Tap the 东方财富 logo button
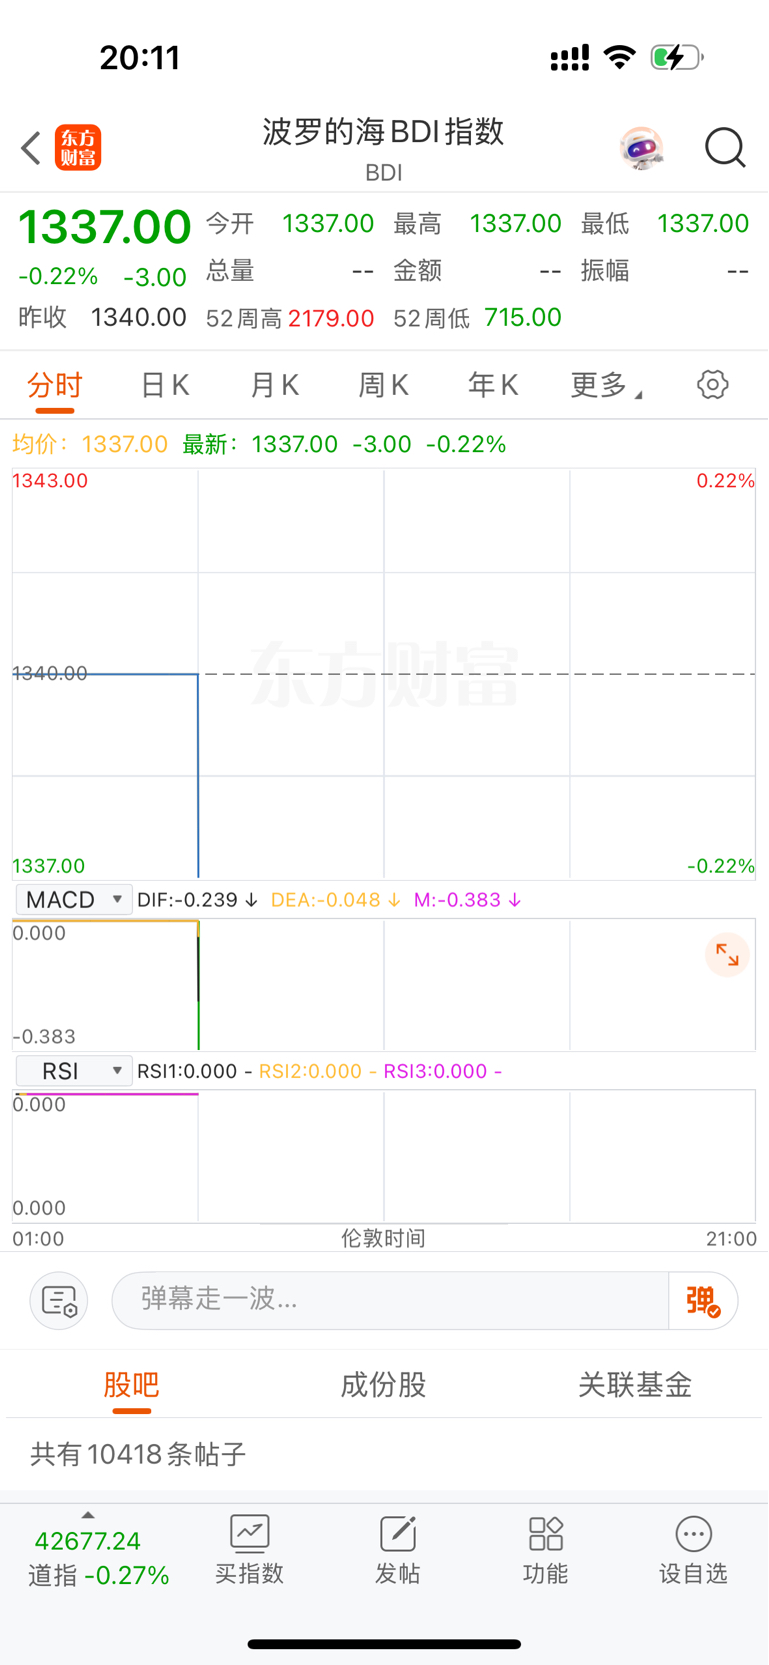Image resolution: width=769 pixels, height=1665 pixels. pos(78,148)
